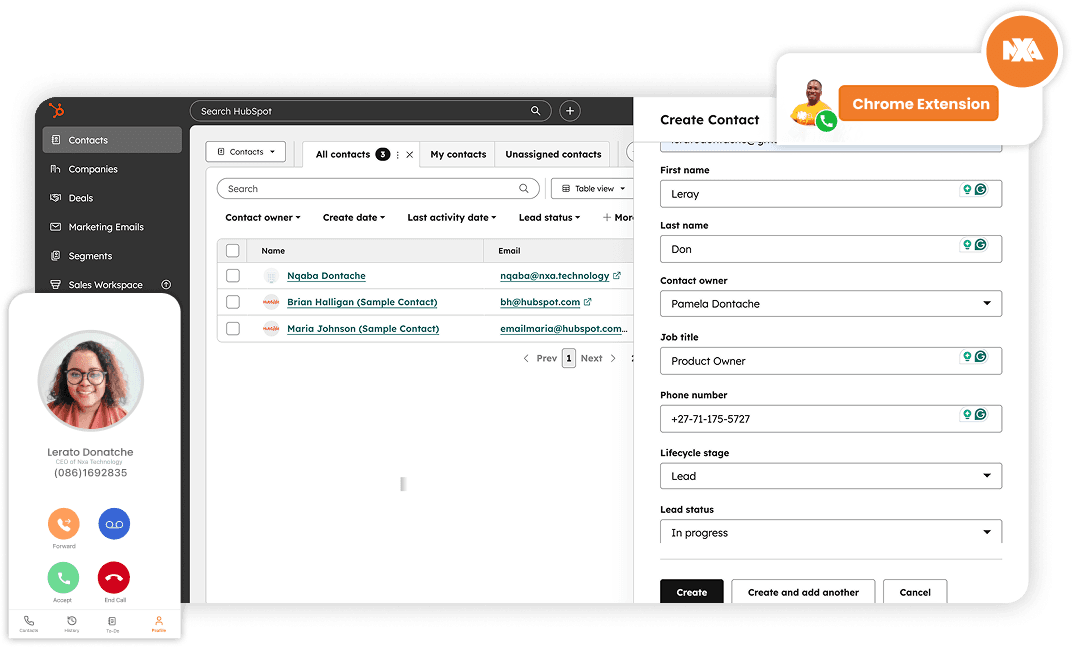This screenshot has height=647, width=1074.
Task: End the call with the red button
Action: [114, 578]
